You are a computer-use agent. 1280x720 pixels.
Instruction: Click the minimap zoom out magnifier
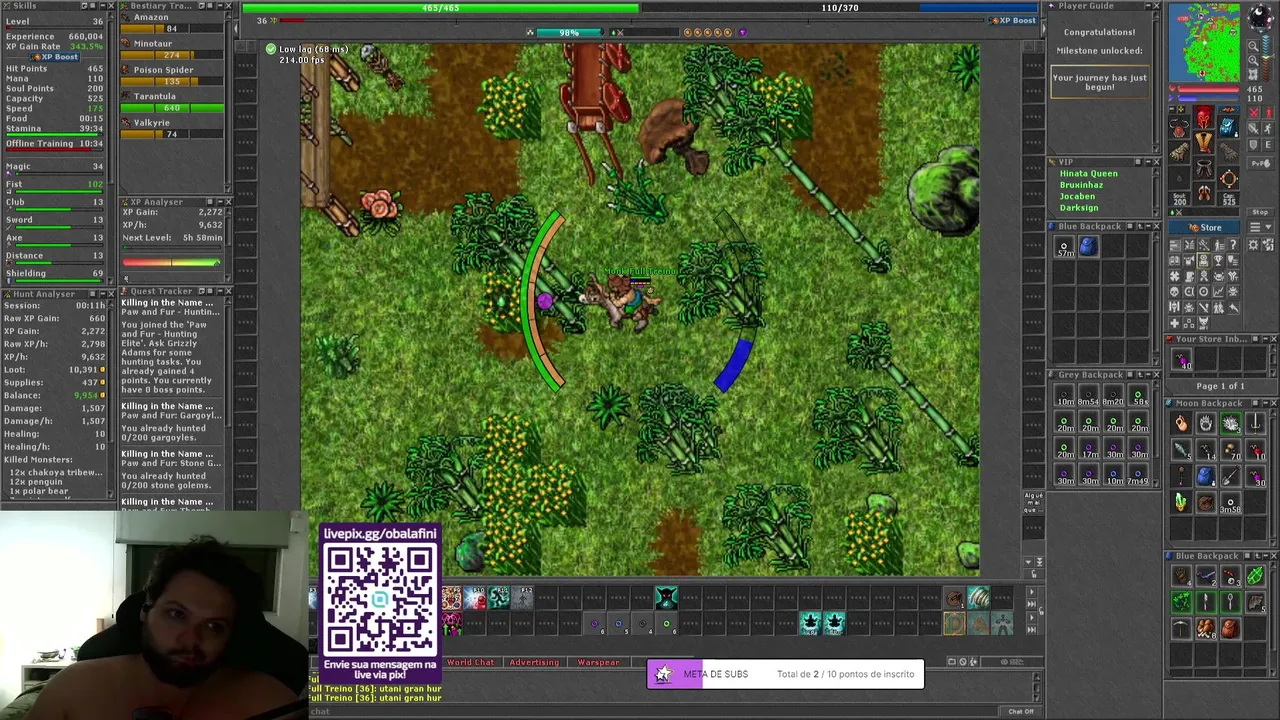[1253, 46]
